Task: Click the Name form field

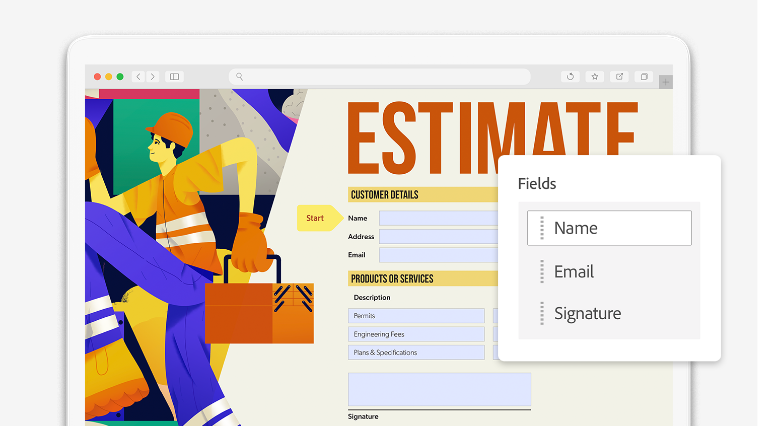Action: point(437,218)
